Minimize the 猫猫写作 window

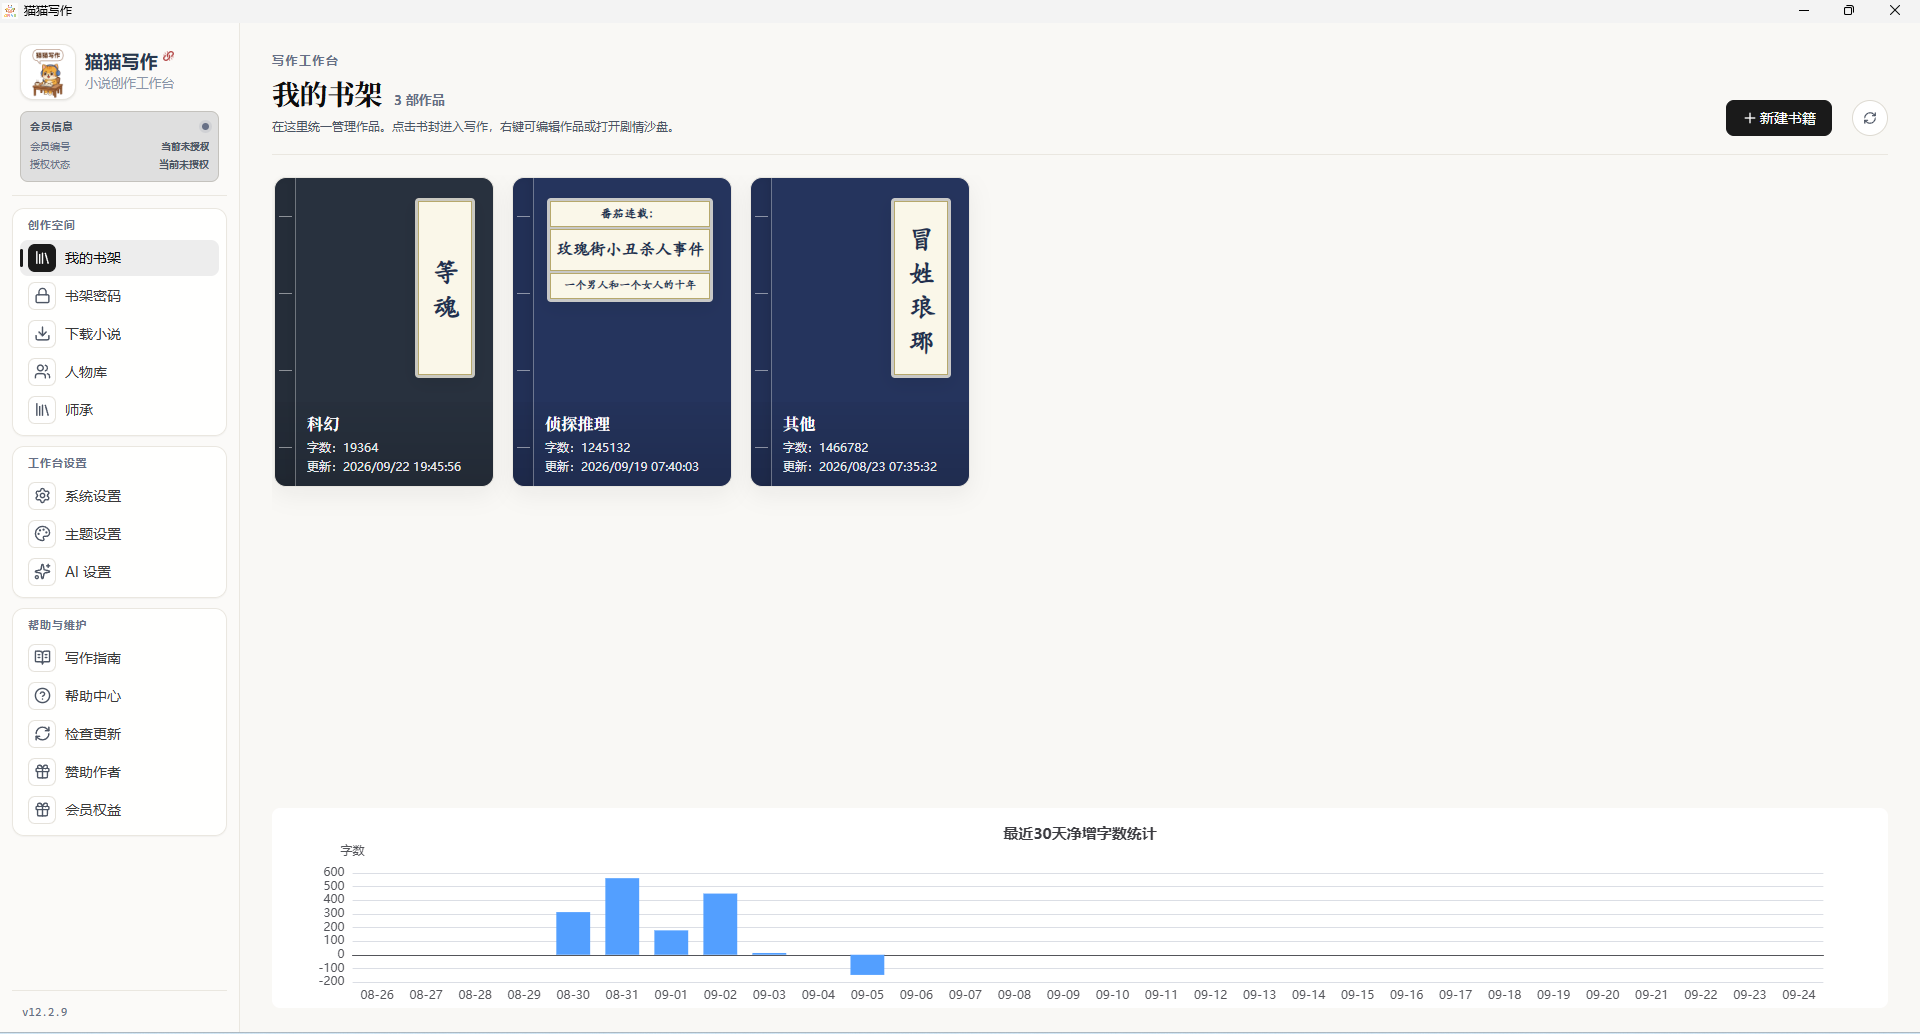pyautogui.click(x=1804, y=10)
